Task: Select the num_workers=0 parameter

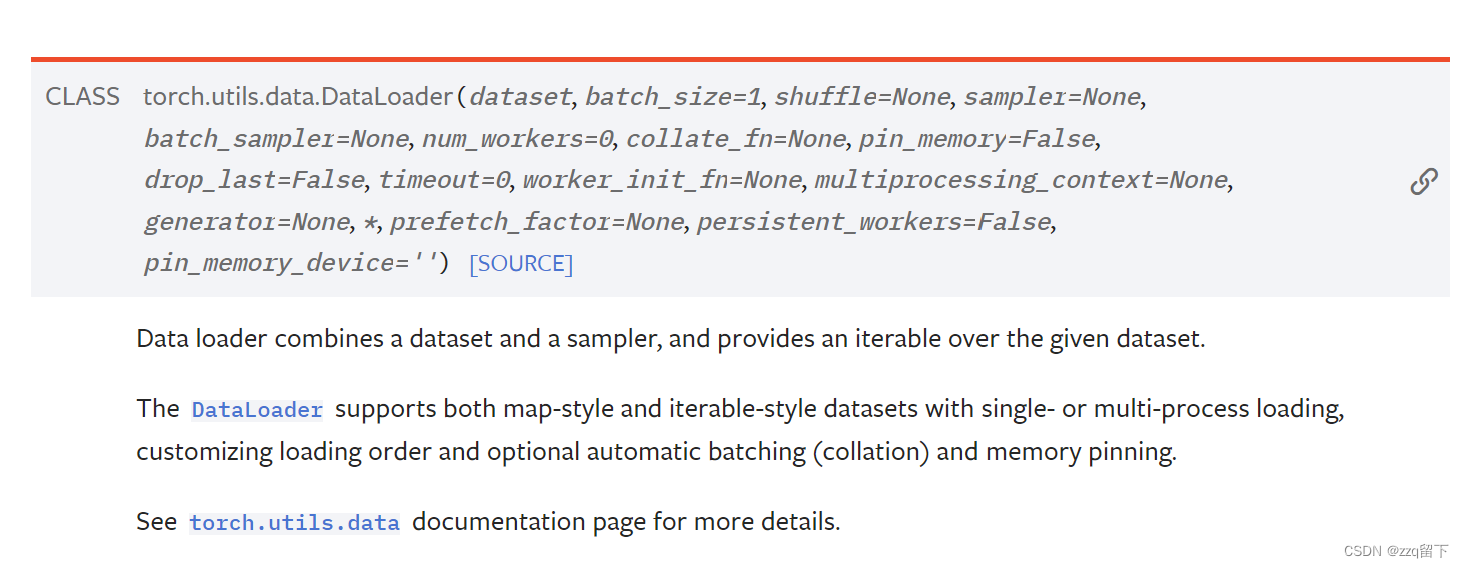Action: tap(517, 139)
